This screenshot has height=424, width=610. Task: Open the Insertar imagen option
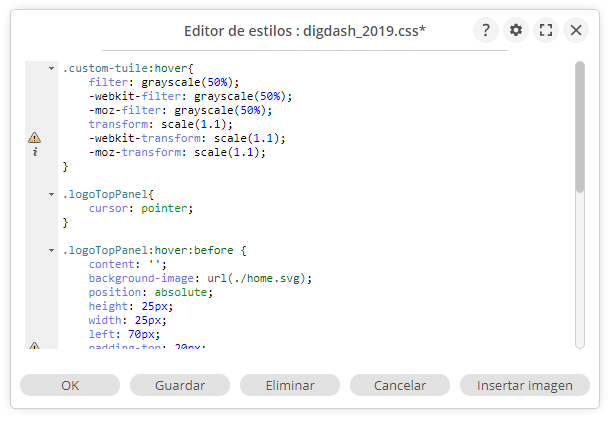pos(525,385)
